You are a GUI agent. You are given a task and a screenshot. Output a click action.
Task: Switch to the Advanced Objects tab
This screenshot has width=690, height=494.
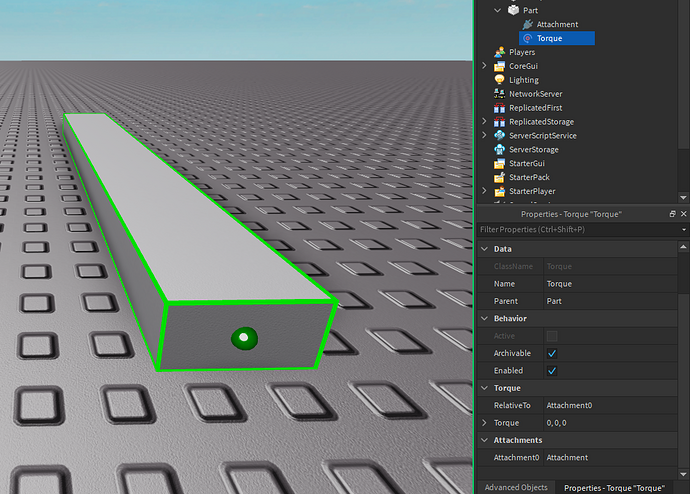[516, 487]
